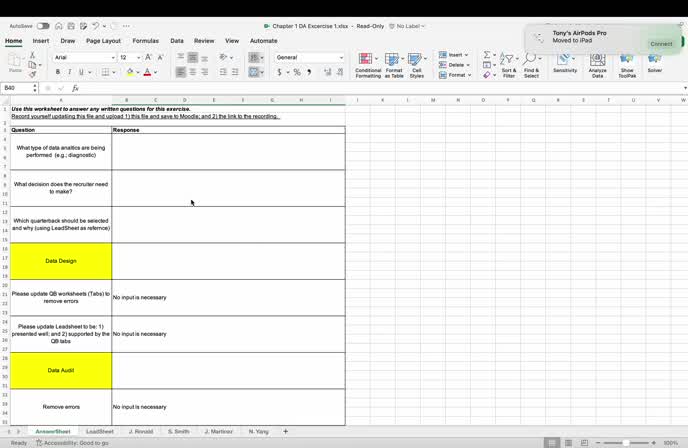The image size is (688, 448).
Task: Open the LeadSheet worksheet tab
Action: tap(100, 432)
